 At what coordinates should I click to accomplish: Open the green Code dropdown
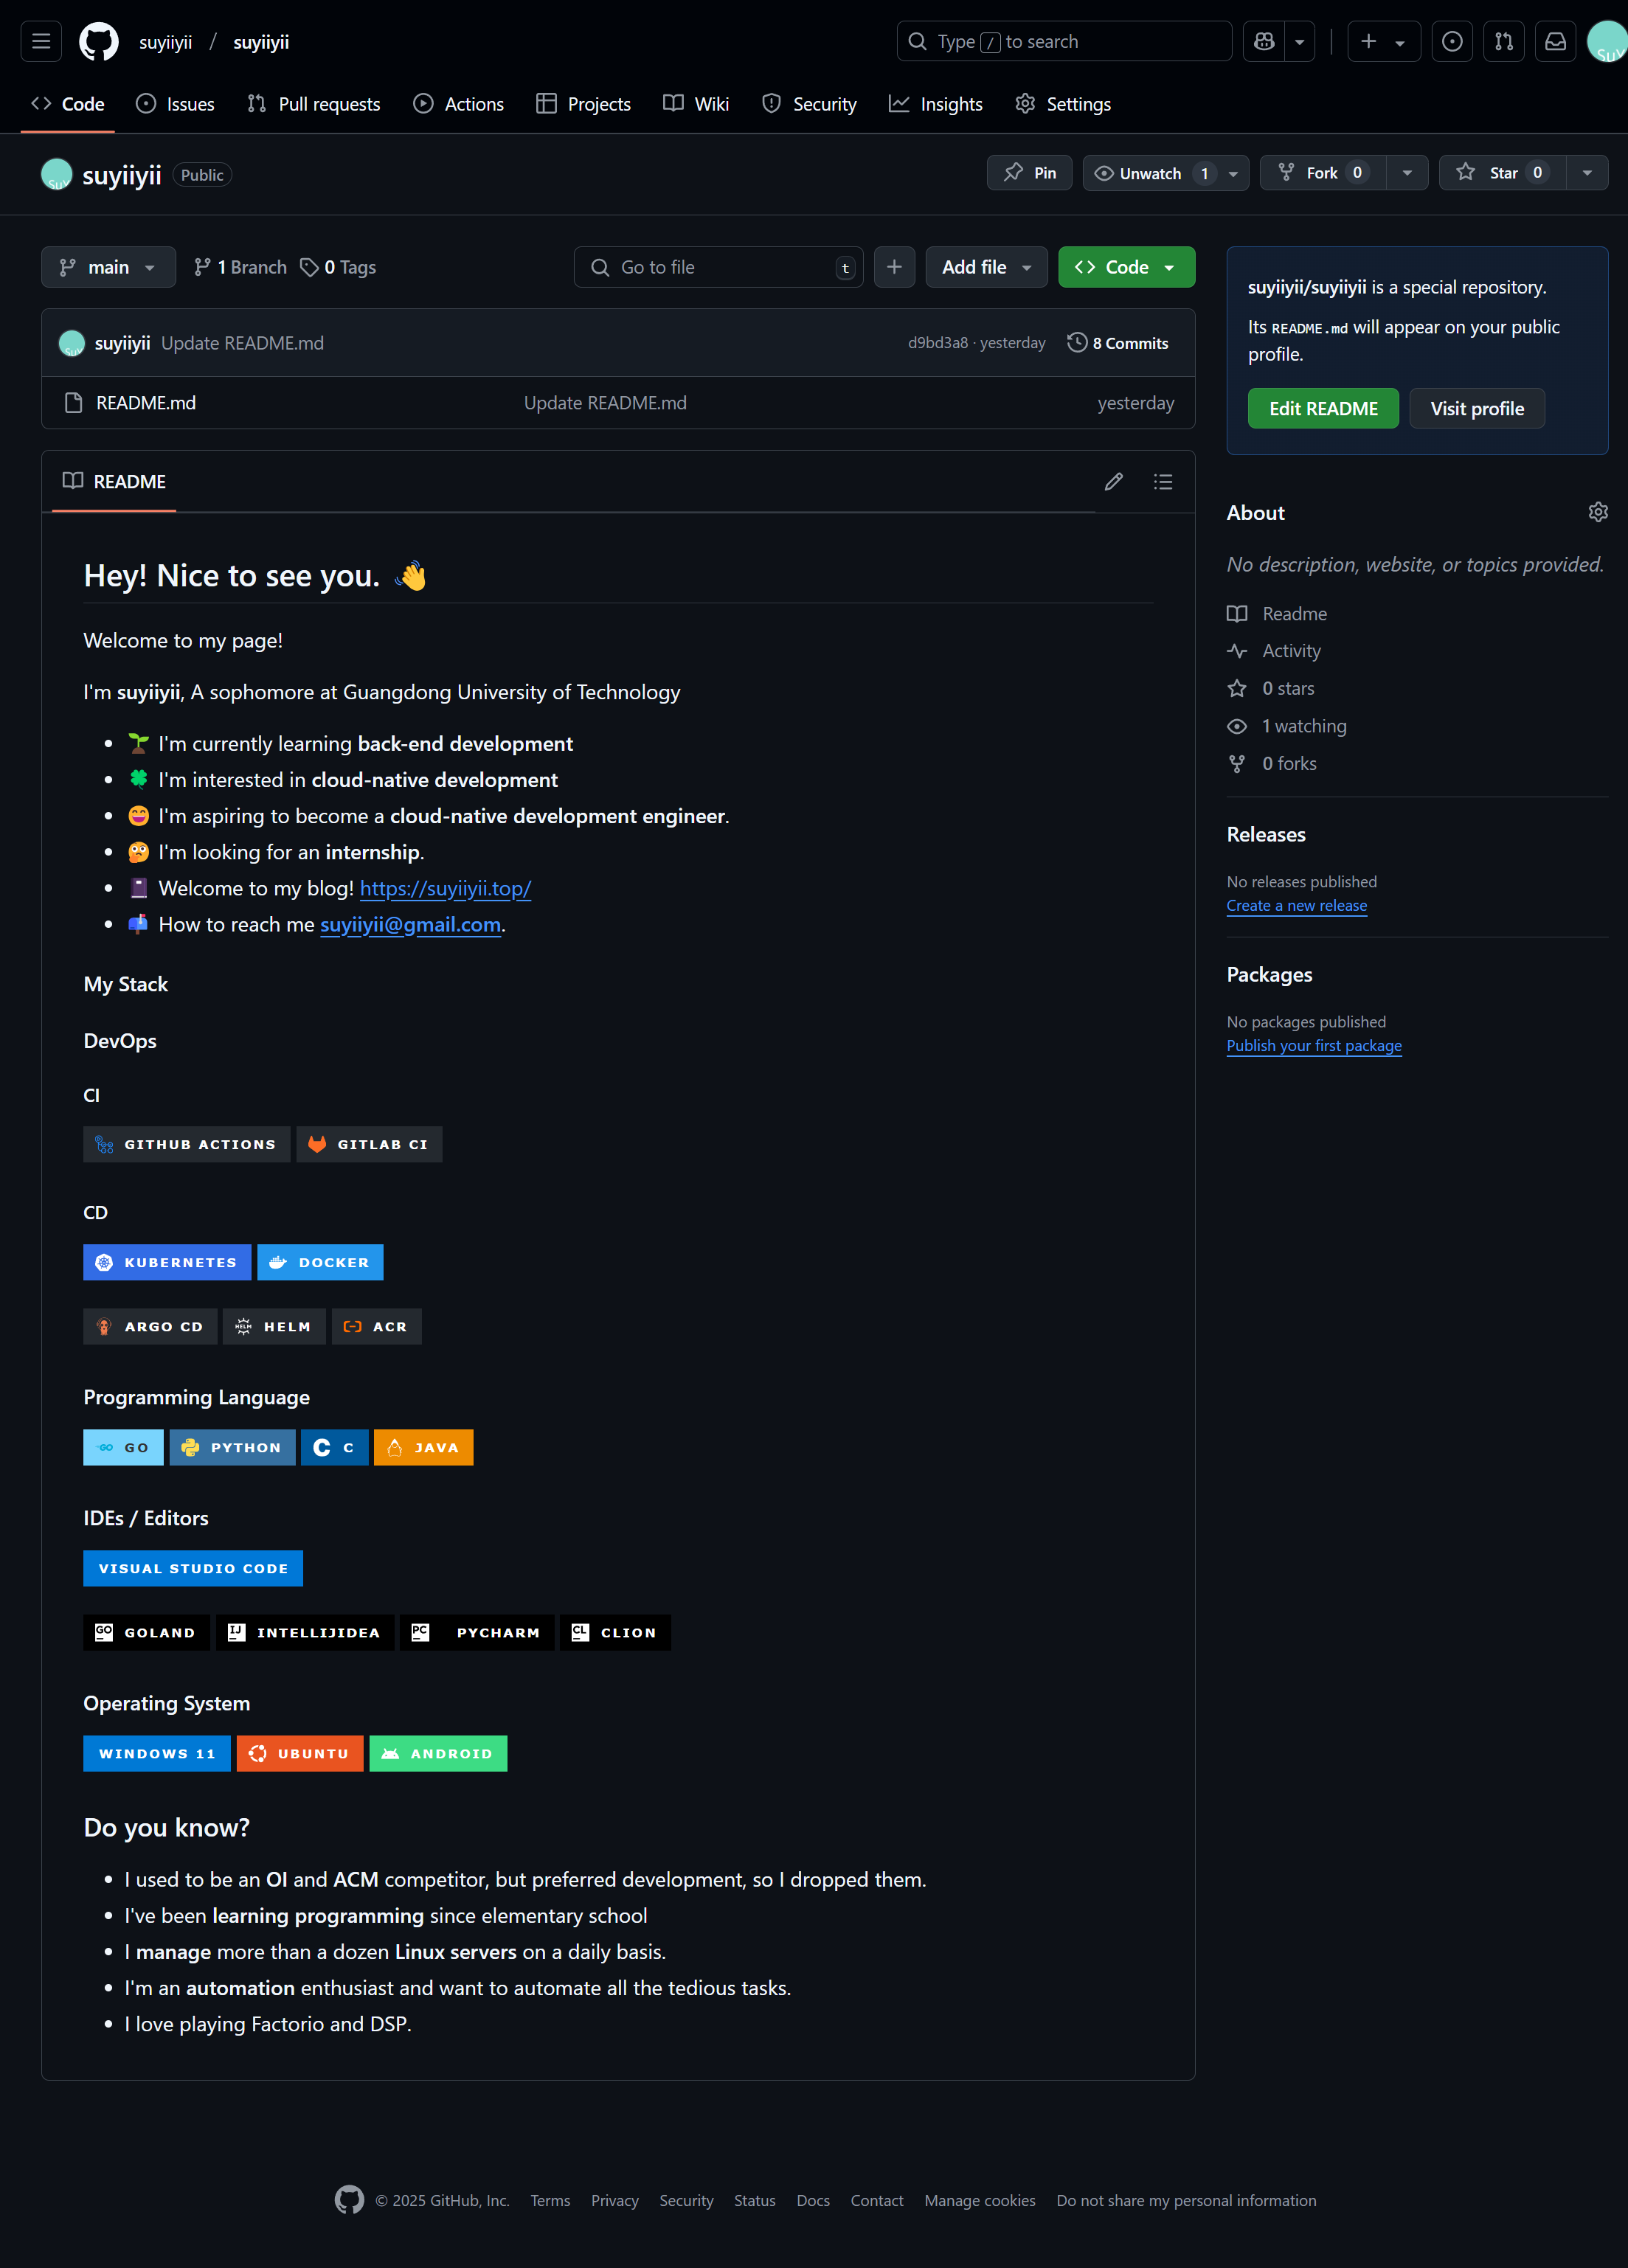(1126, 267)
